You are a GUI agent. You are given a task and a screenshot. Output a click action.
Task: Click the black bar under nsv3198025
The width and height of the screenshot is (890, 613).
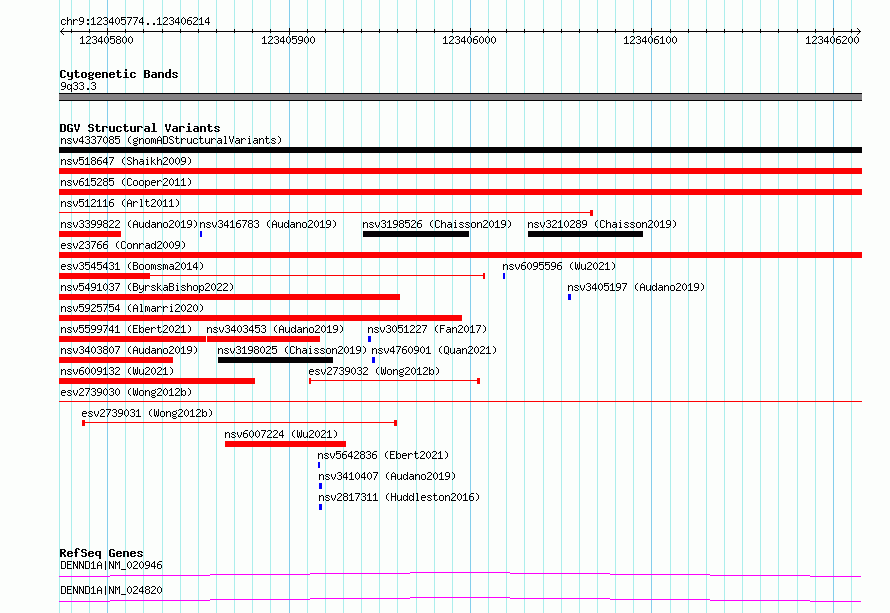[x=275, y=360]
